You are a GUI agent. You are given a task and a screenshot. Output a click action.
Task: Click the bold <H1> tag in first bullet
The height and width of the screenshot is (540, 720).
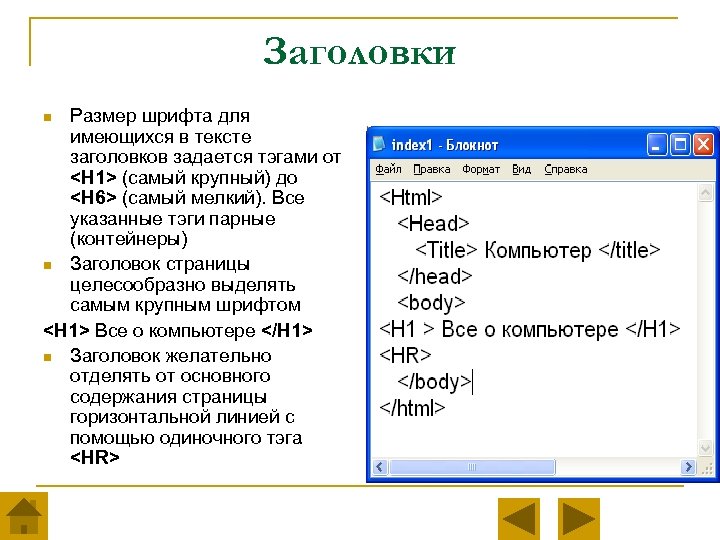[x=93, y=177]
